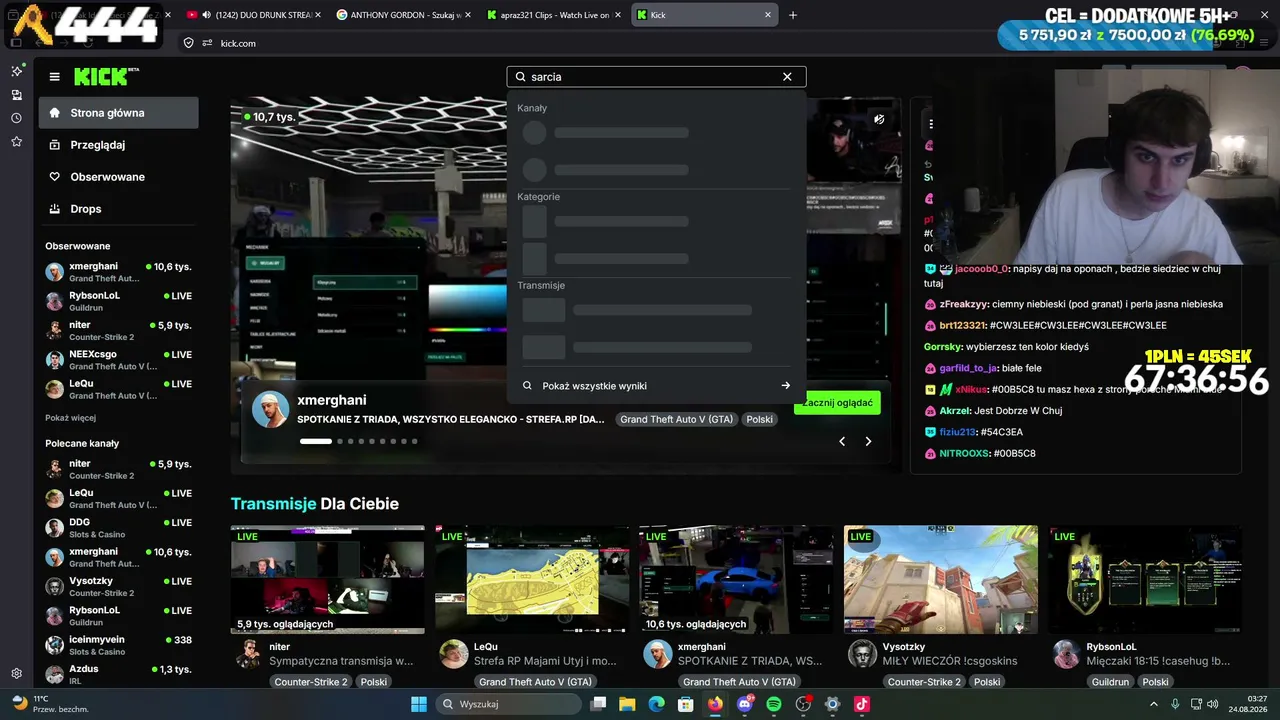Open Windows Start menu

point(419,704)
